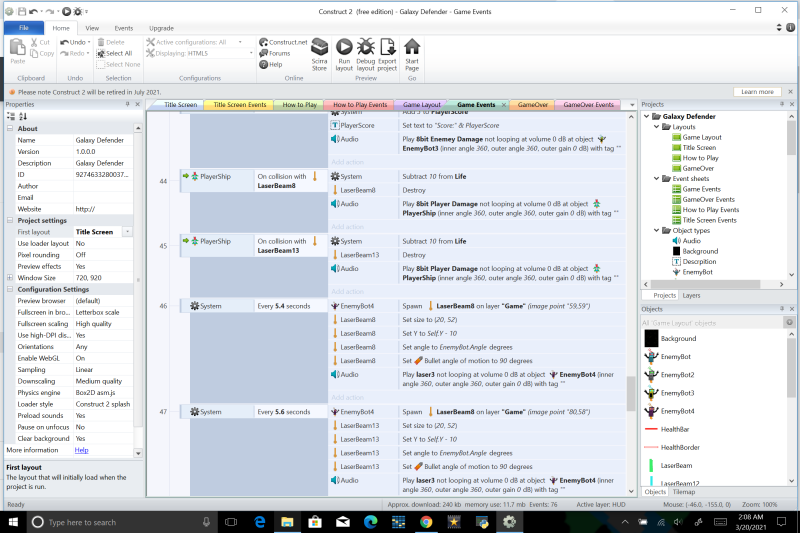The image size is (800, 533).
Task: Collapse the About properties section
Action: (10, 129)
